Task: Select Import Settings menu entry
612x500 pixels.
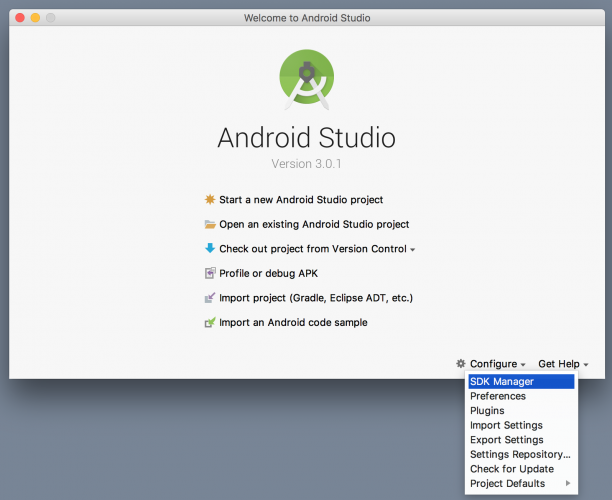Action: (x=506, y=425)
